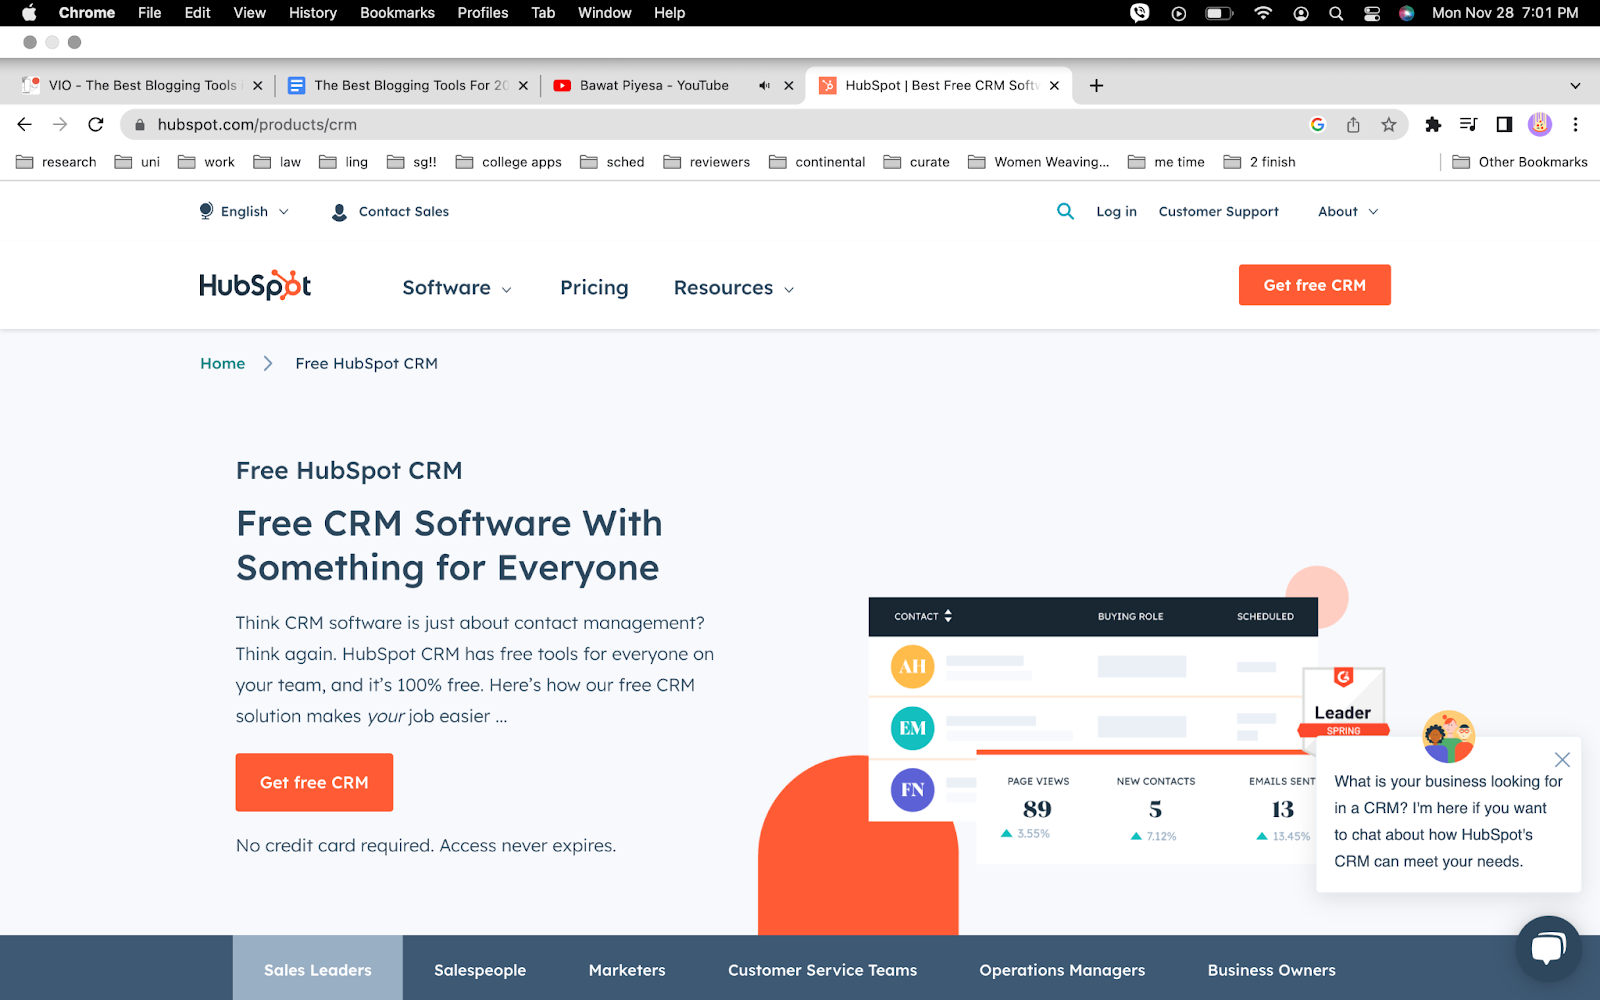Open Siri from the menu bar
This screenshot has height=1000, width=1600.
(x=1406, y=13)
